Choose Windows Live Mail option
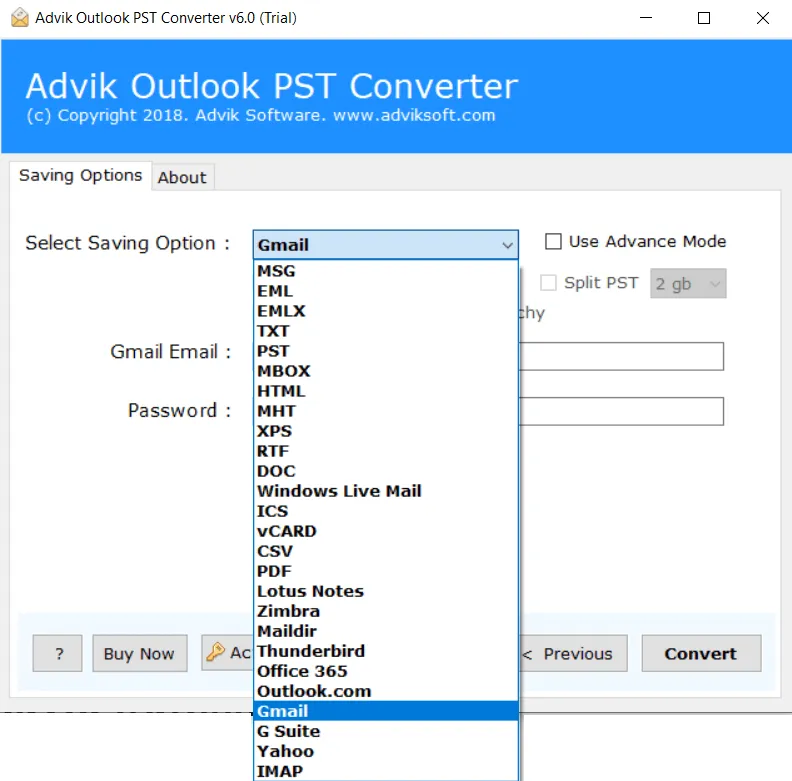This screenshot has width=792, height=781. tap(386, 491)
